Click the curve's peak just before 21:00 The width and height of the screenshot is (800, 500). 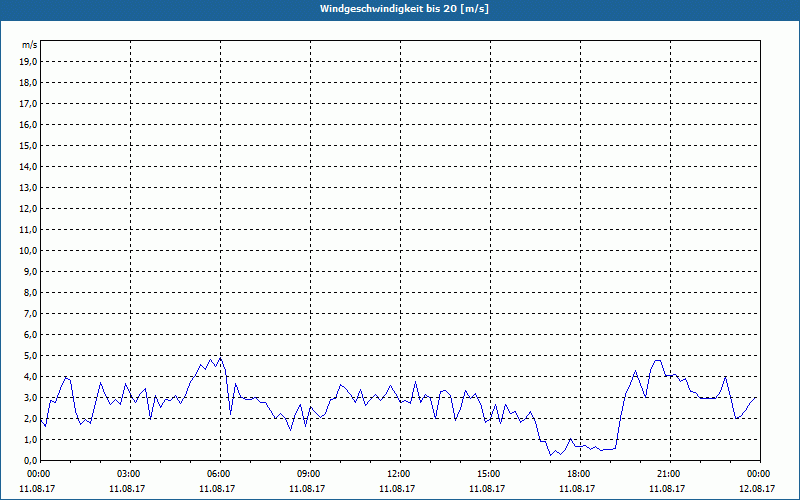657,360
